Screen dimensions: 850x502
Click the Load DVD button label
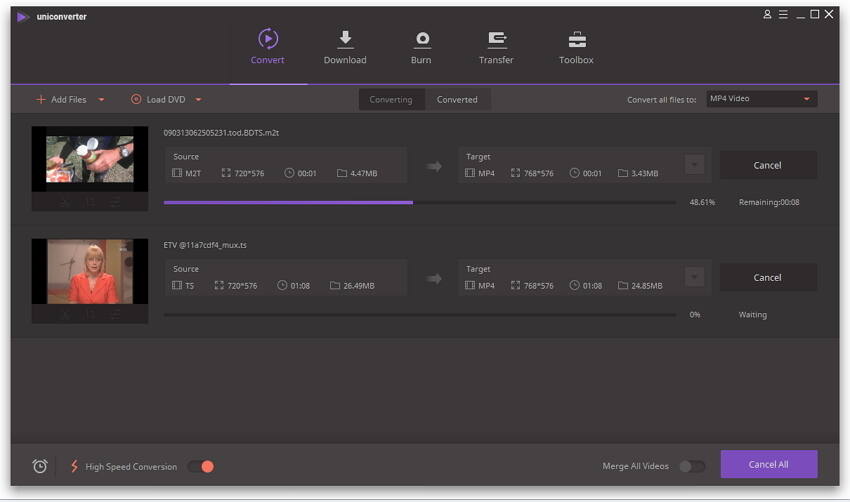[x=166, y=100]
